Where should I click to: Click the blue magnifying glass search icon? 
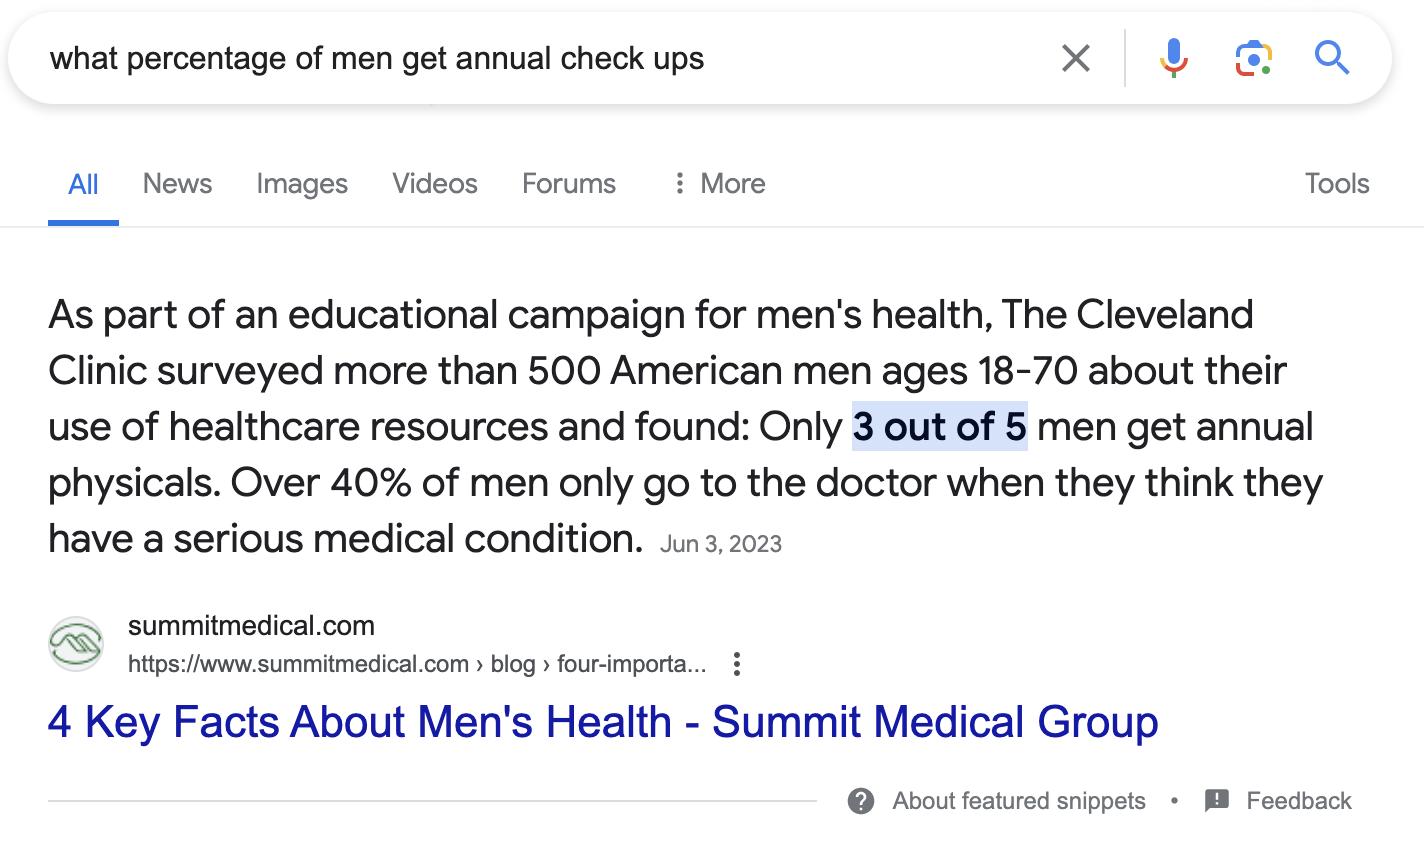coord(1332,58)
